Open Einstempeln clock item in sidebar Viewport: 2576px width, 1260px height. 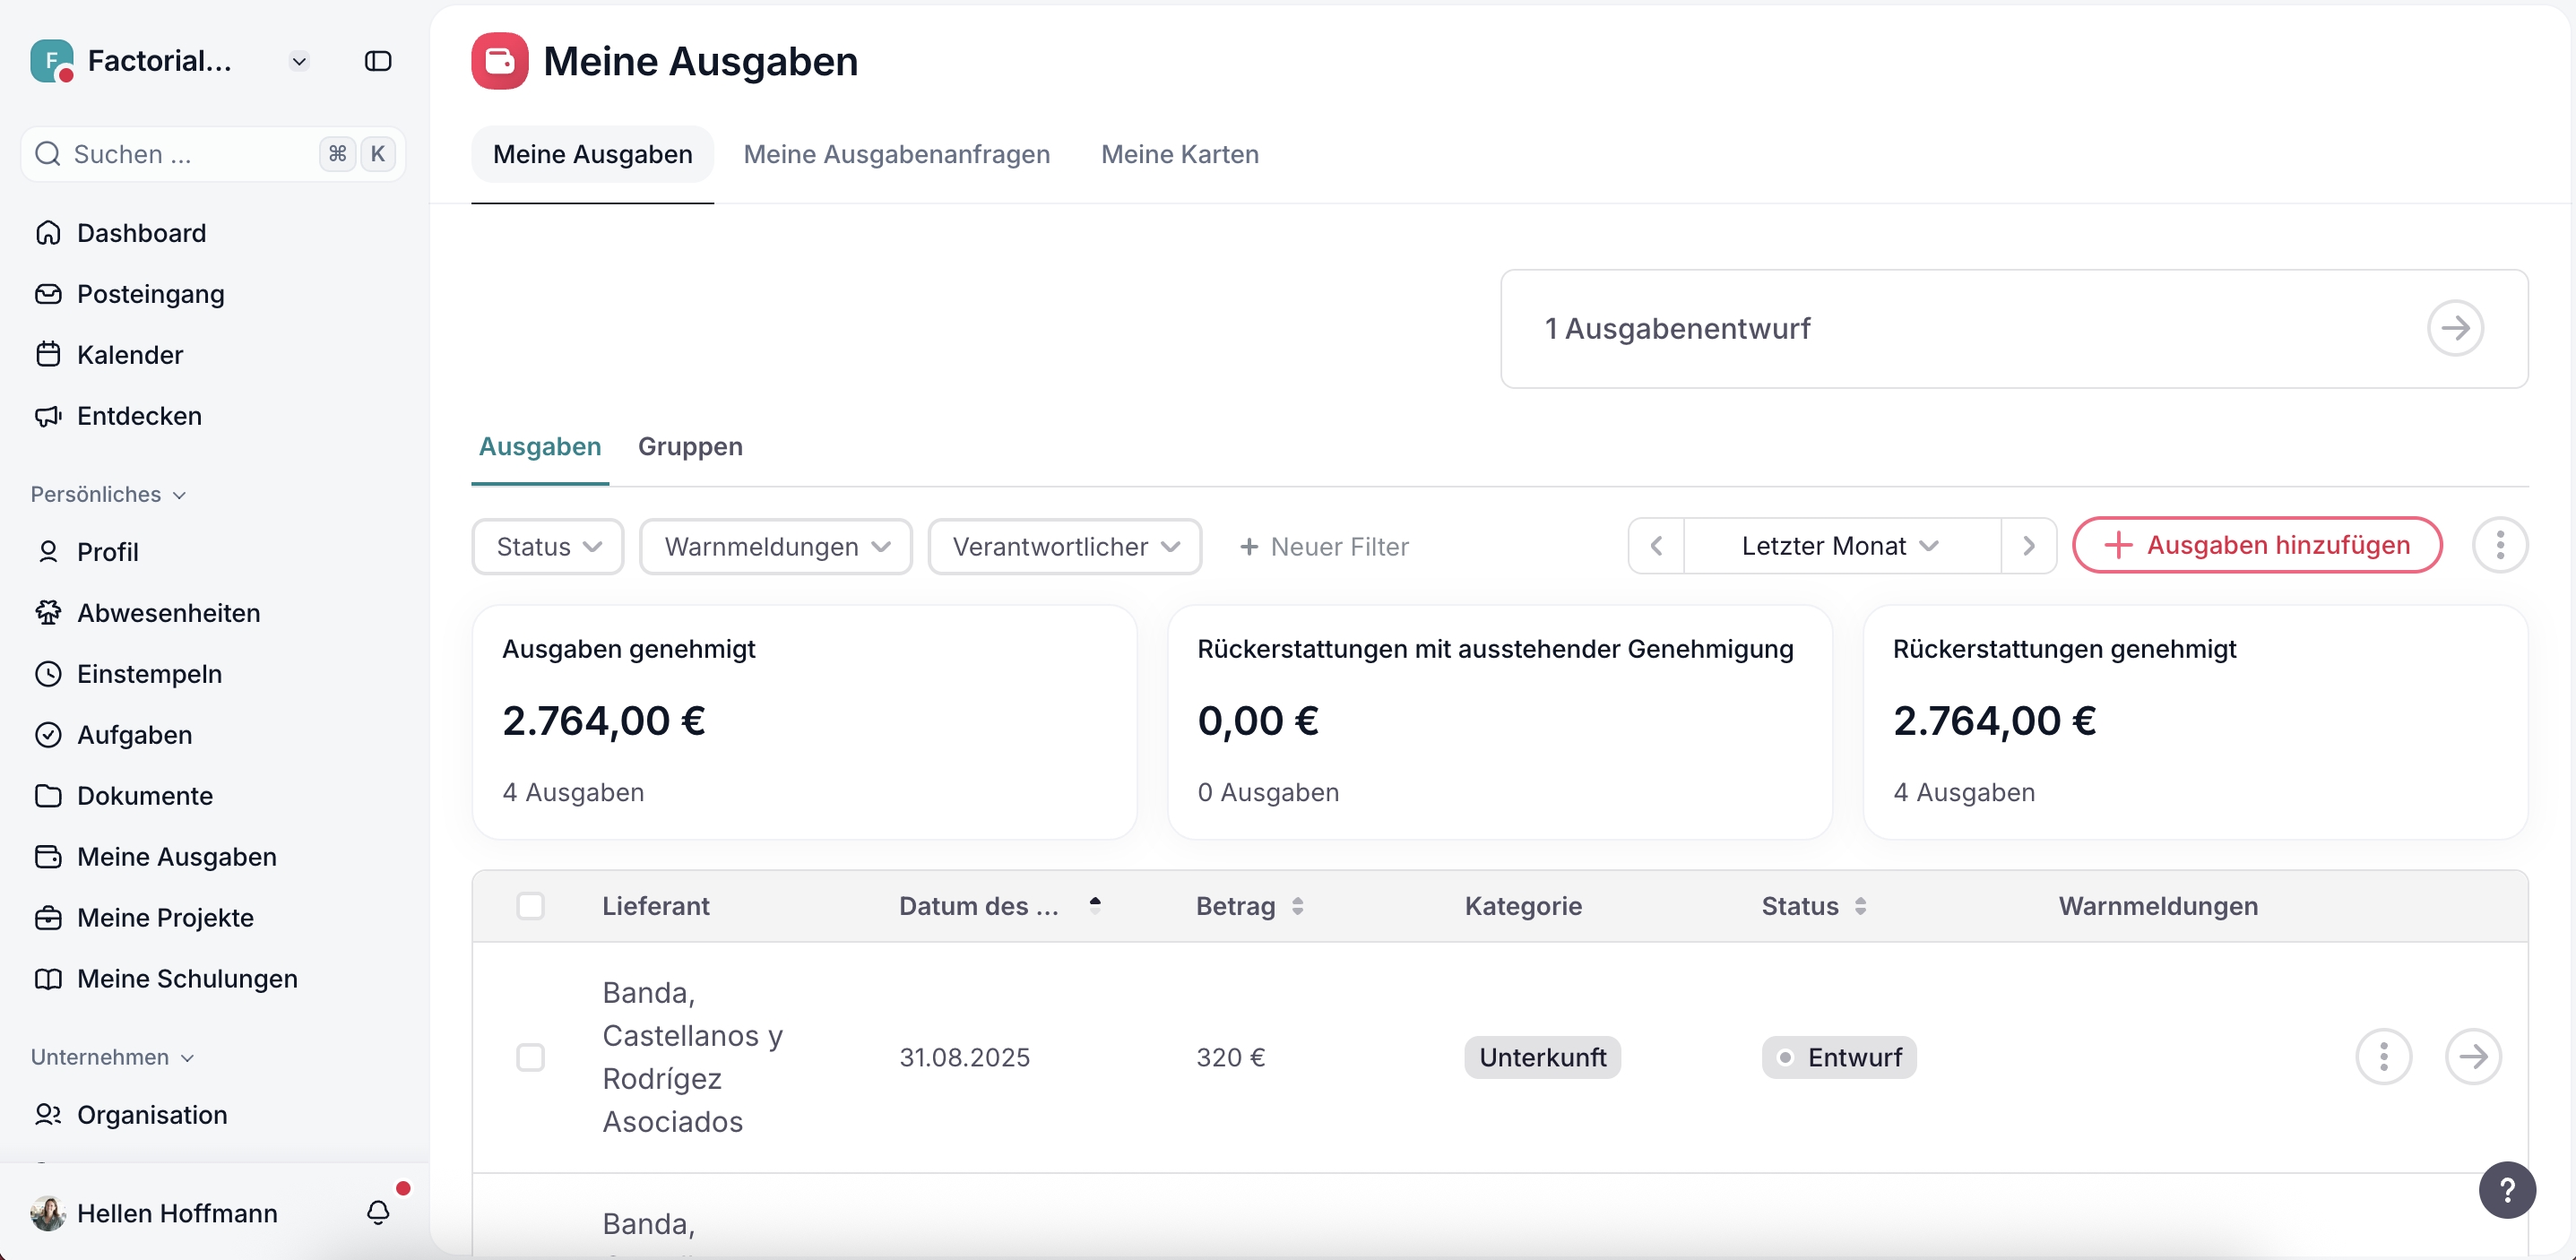tap(149, 674)
